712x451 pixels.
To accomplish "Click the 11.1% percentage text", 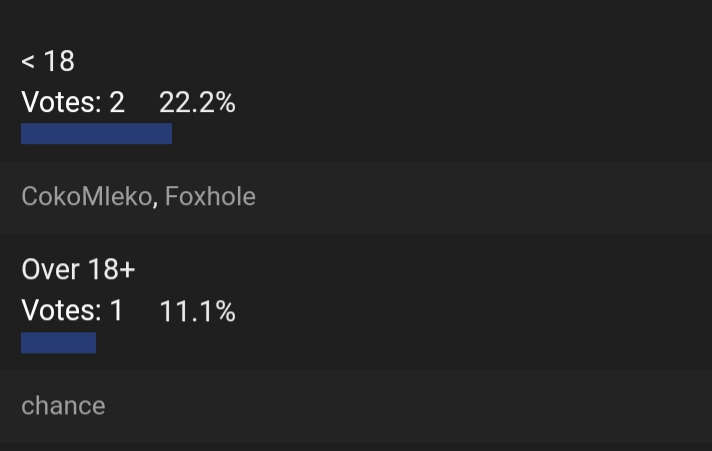I will point(197,311).
